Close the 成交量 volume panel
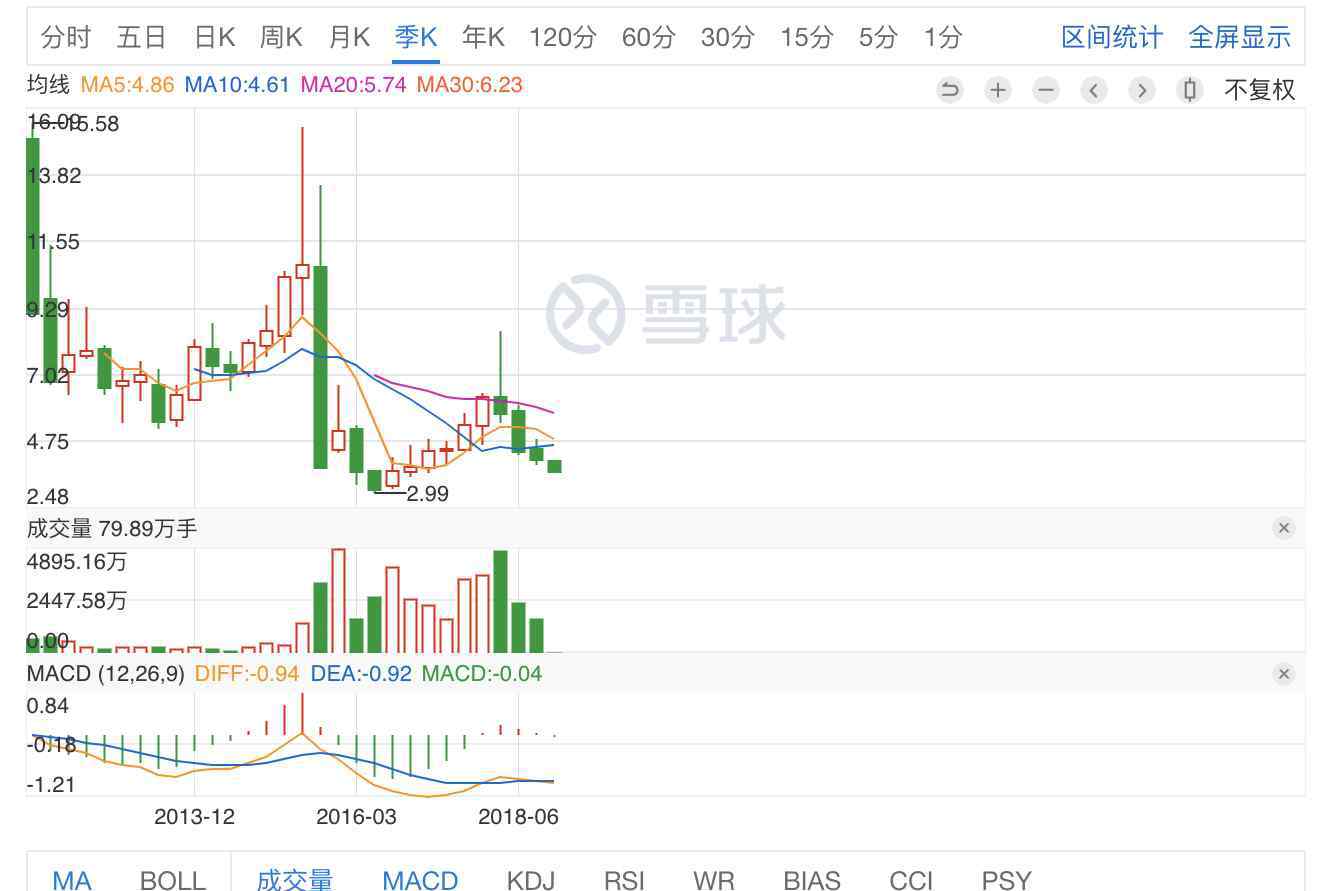Screen dimensions: 1328x891 (x=1284, y=528)
